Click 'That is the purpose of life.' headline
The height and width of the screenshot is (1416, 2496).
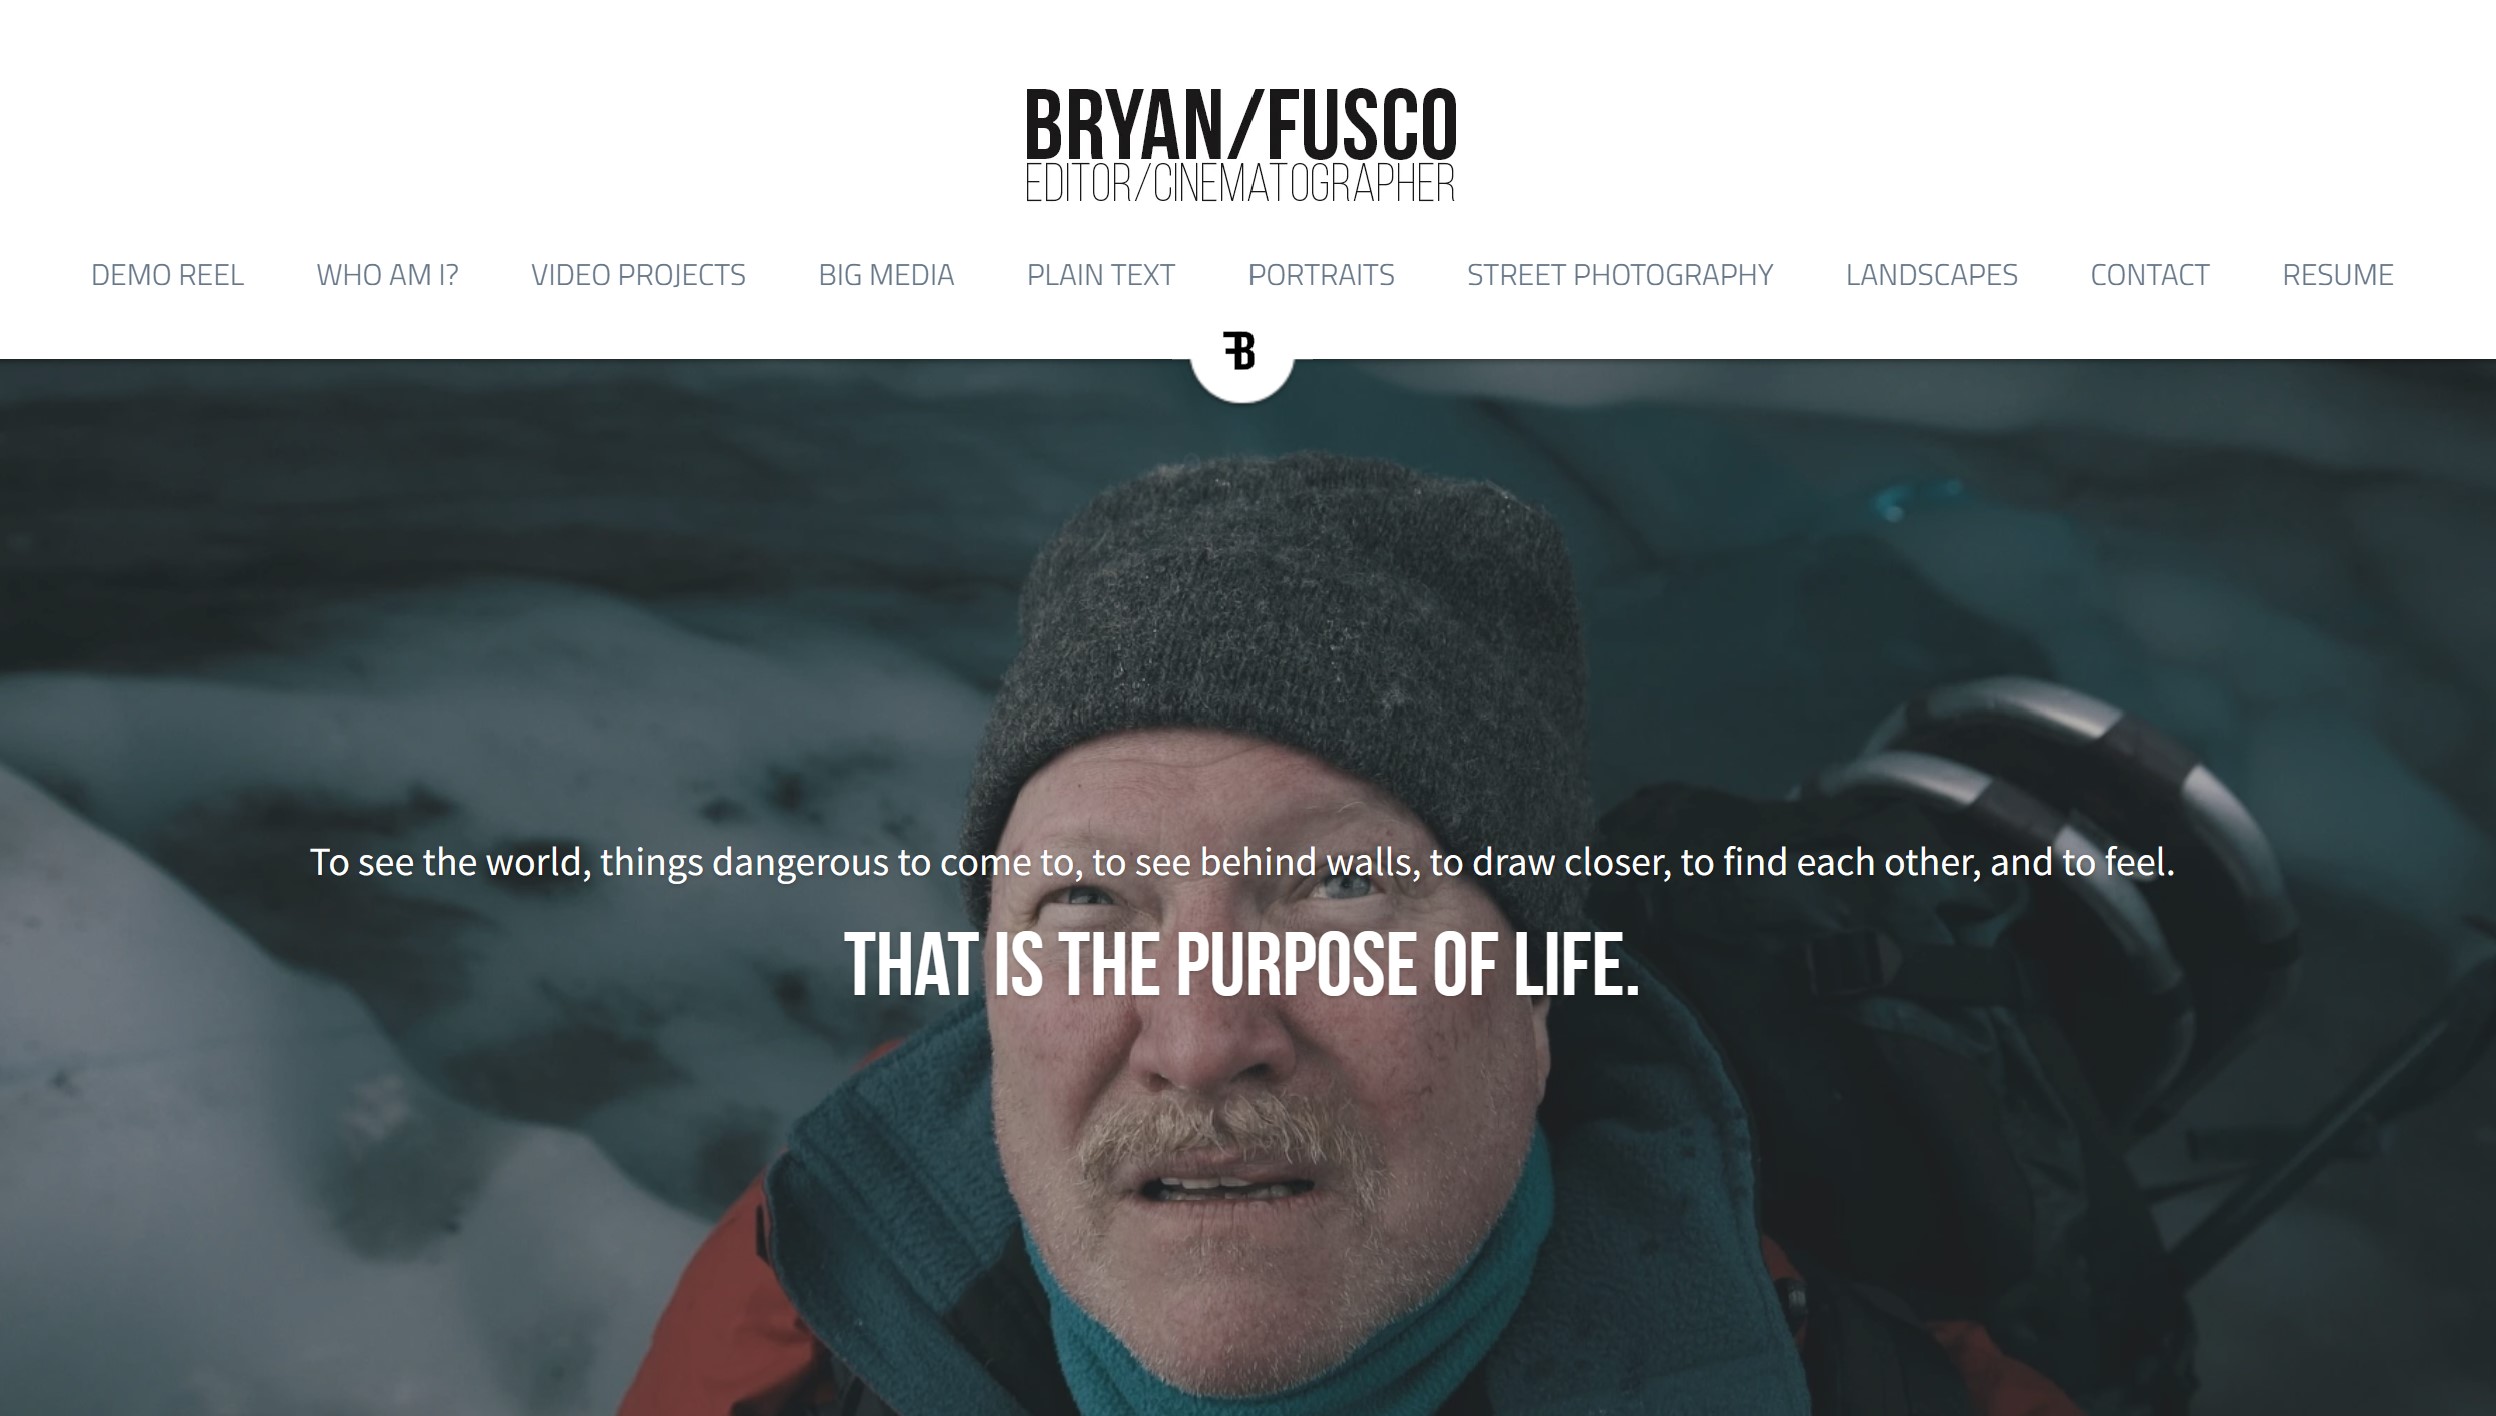point(1242,964)
